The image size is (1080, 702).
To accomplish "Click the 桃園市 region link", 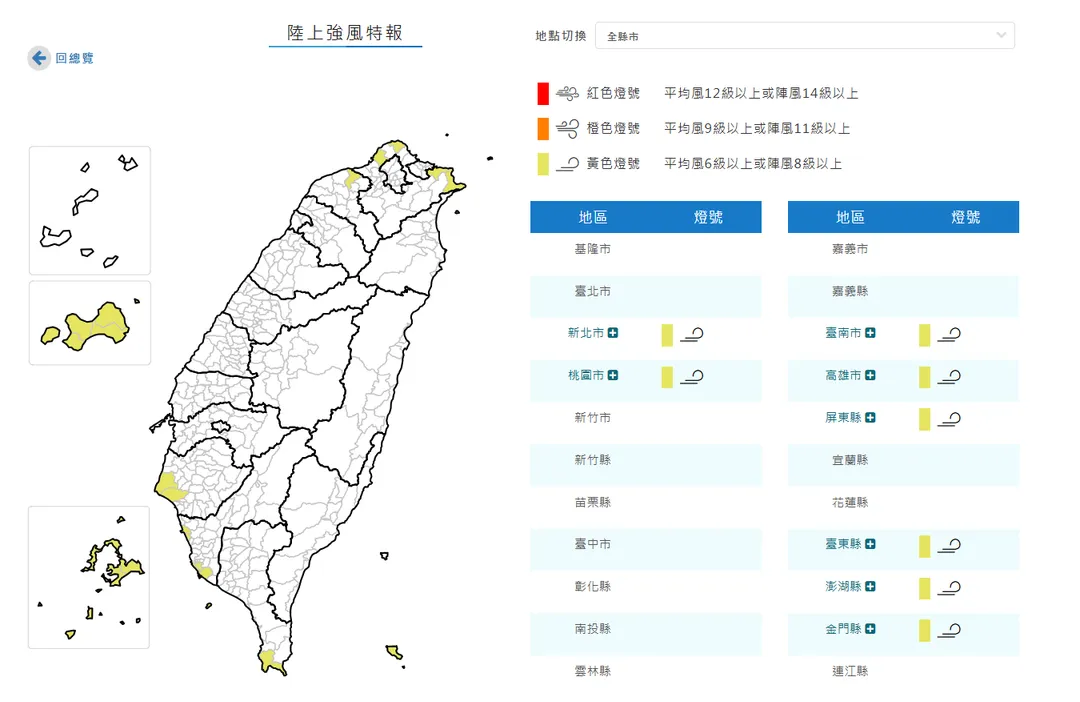I will click(585, 375).
